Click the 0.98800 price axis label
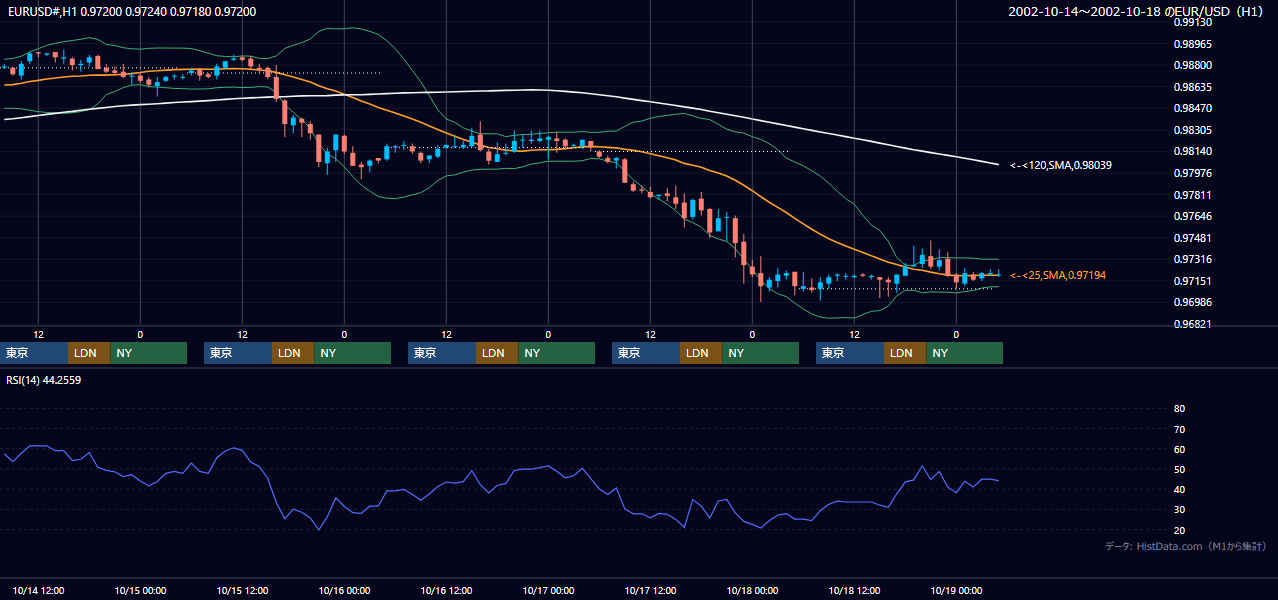The height and width of the screenshot is (600, 1278). [x=1193, y=65]
